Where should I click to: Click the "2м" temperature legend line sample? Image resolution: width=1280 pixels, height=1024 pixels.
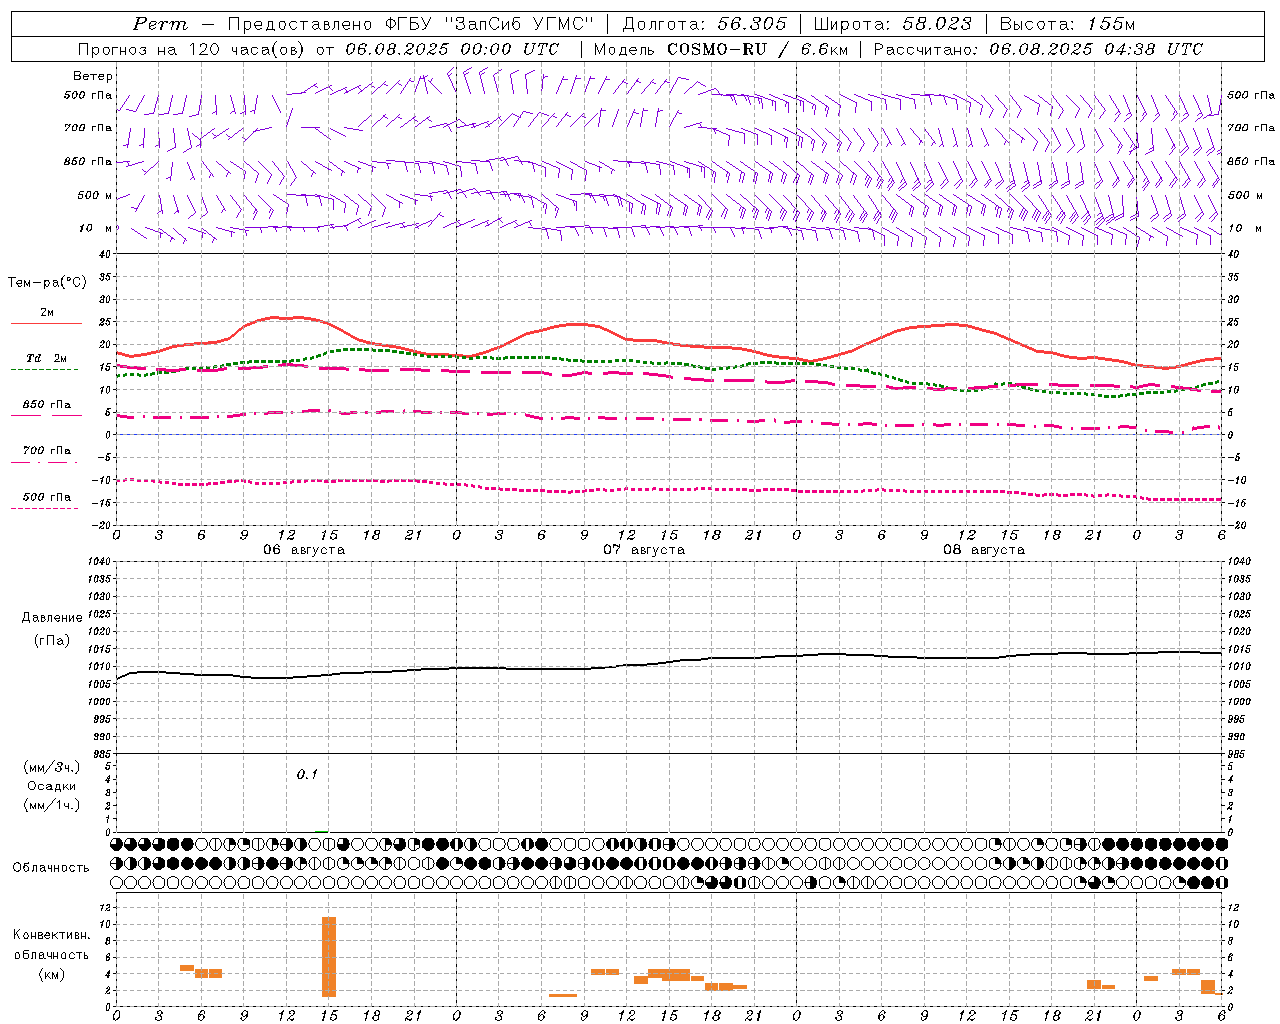pyautogui.click(x=46, y=324)
